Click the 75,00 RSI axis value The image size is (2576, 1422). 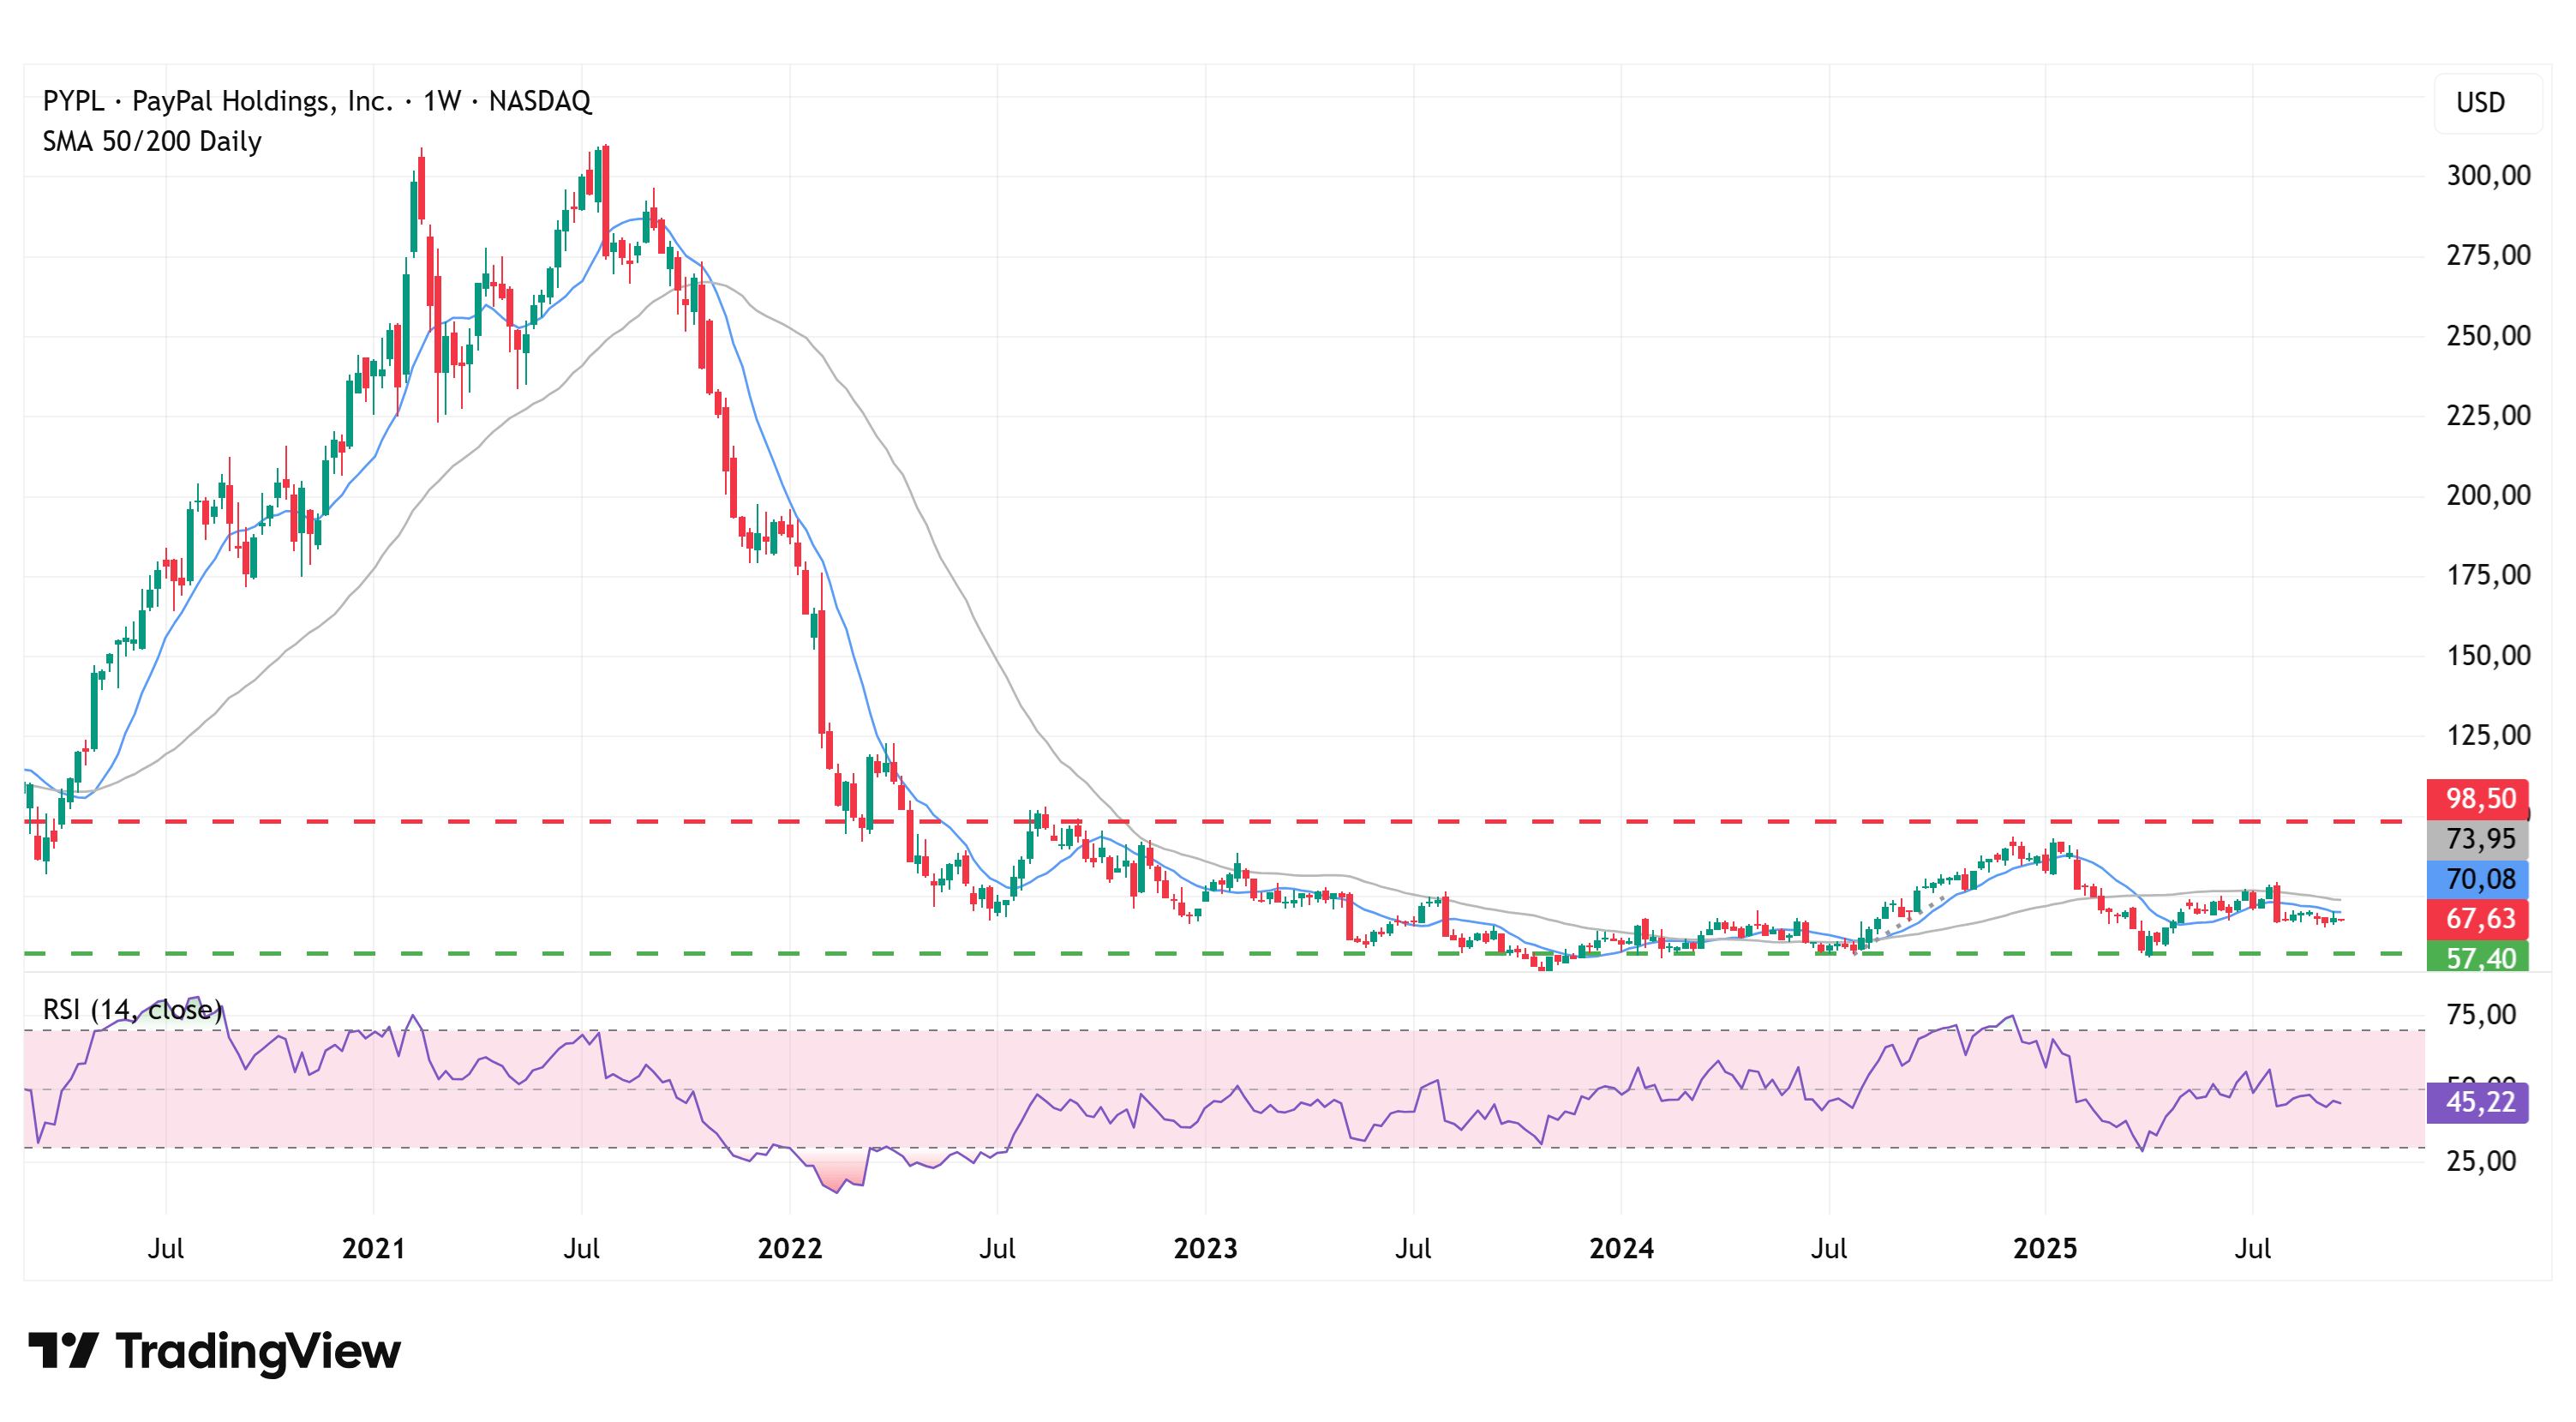click(x=2480, y=1015)
